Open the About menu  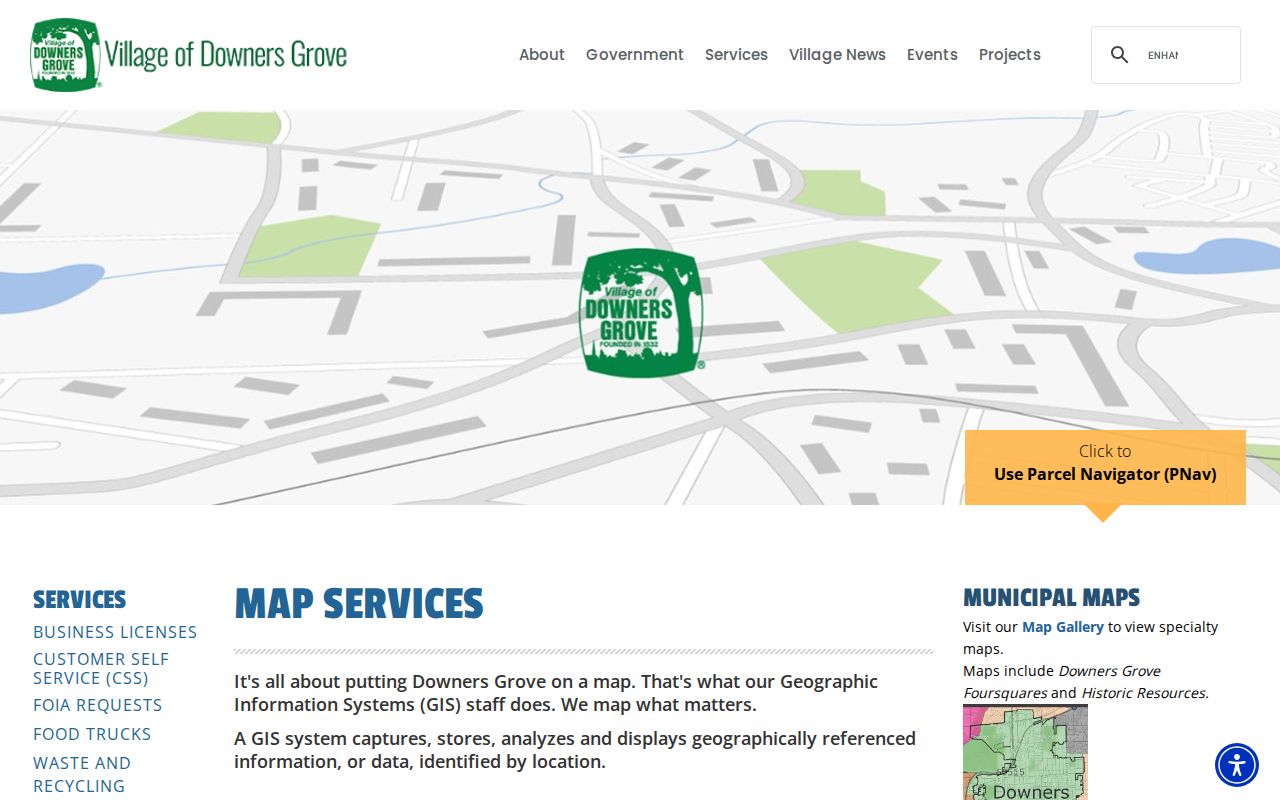[542, 55]
